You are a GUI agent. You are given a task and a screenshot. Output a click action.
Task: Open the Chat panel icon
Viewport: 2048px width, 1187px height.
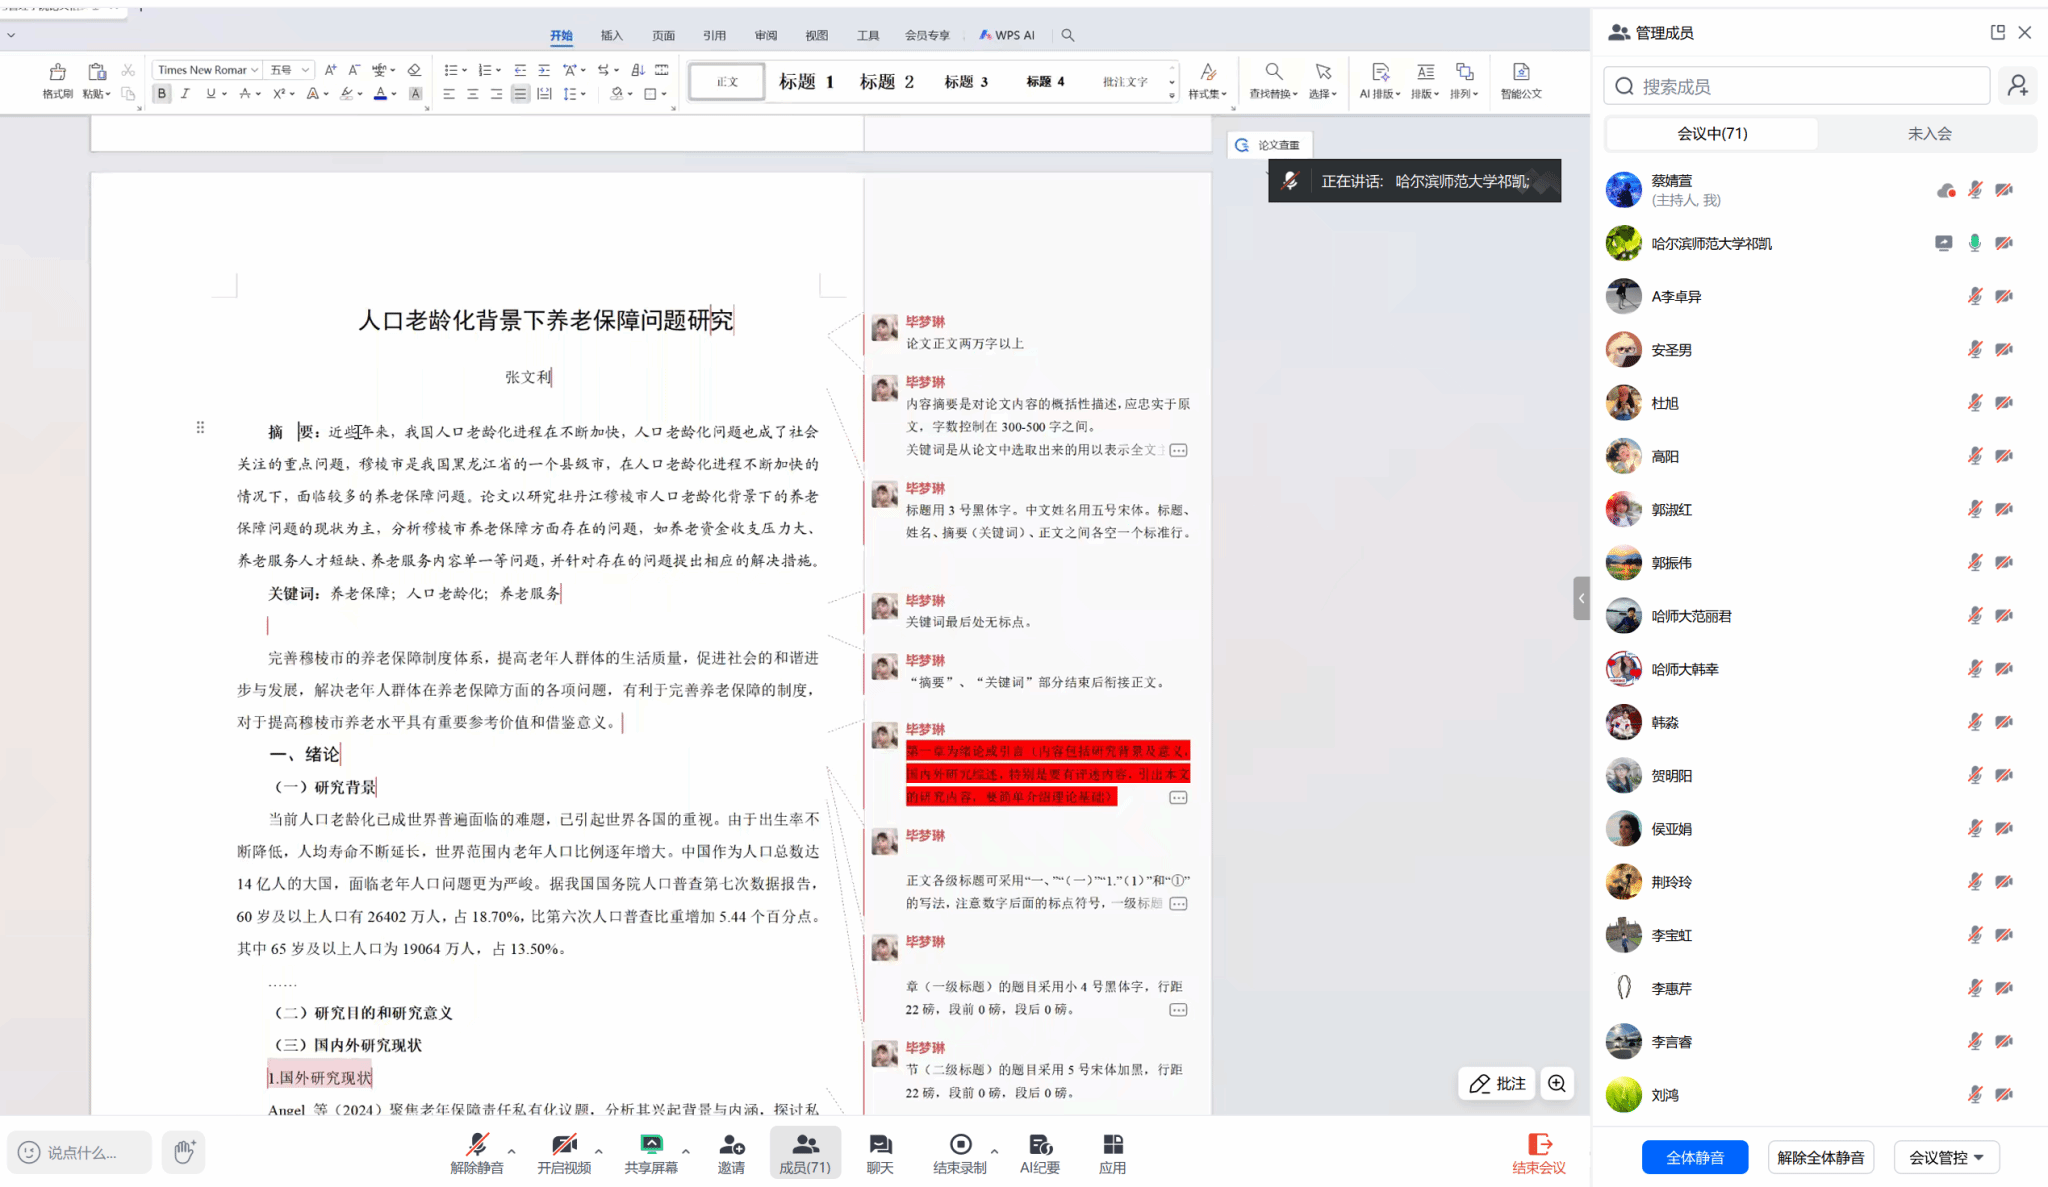(879, 1145)
